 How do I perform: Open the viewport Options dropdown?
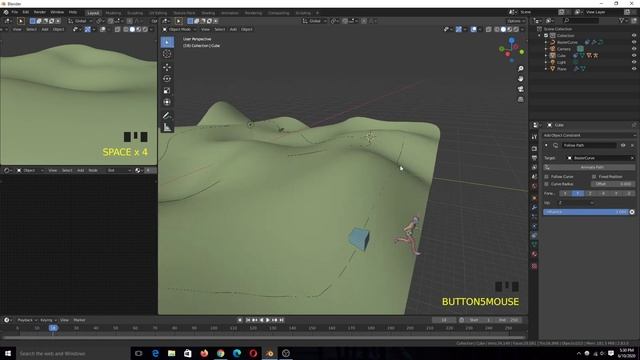click(516, 21)
